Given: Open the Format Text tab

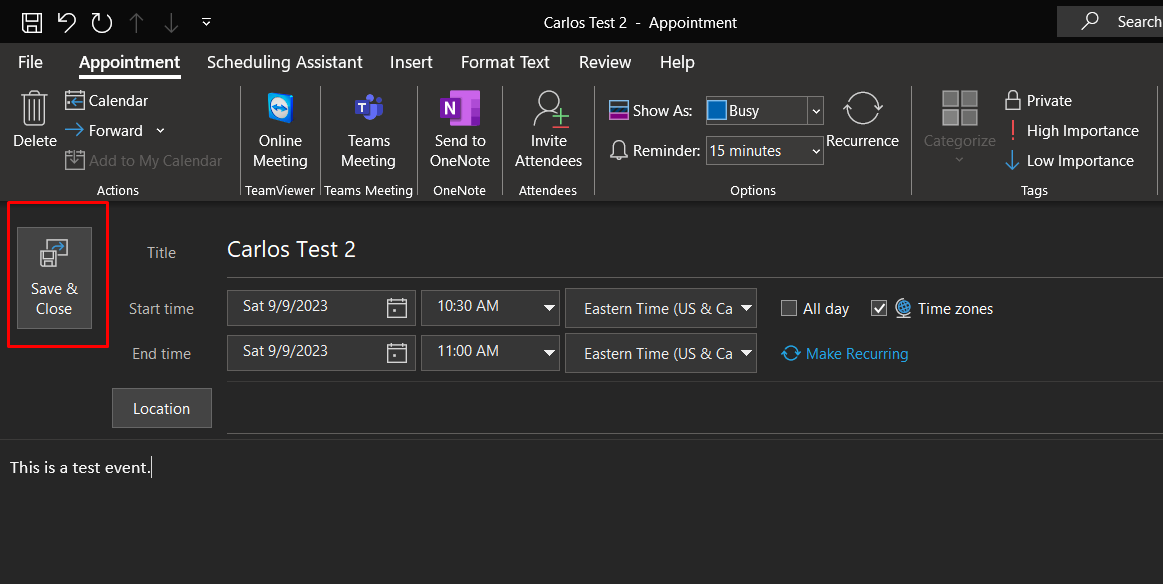Looking at the screenshot, I should 505,62.
